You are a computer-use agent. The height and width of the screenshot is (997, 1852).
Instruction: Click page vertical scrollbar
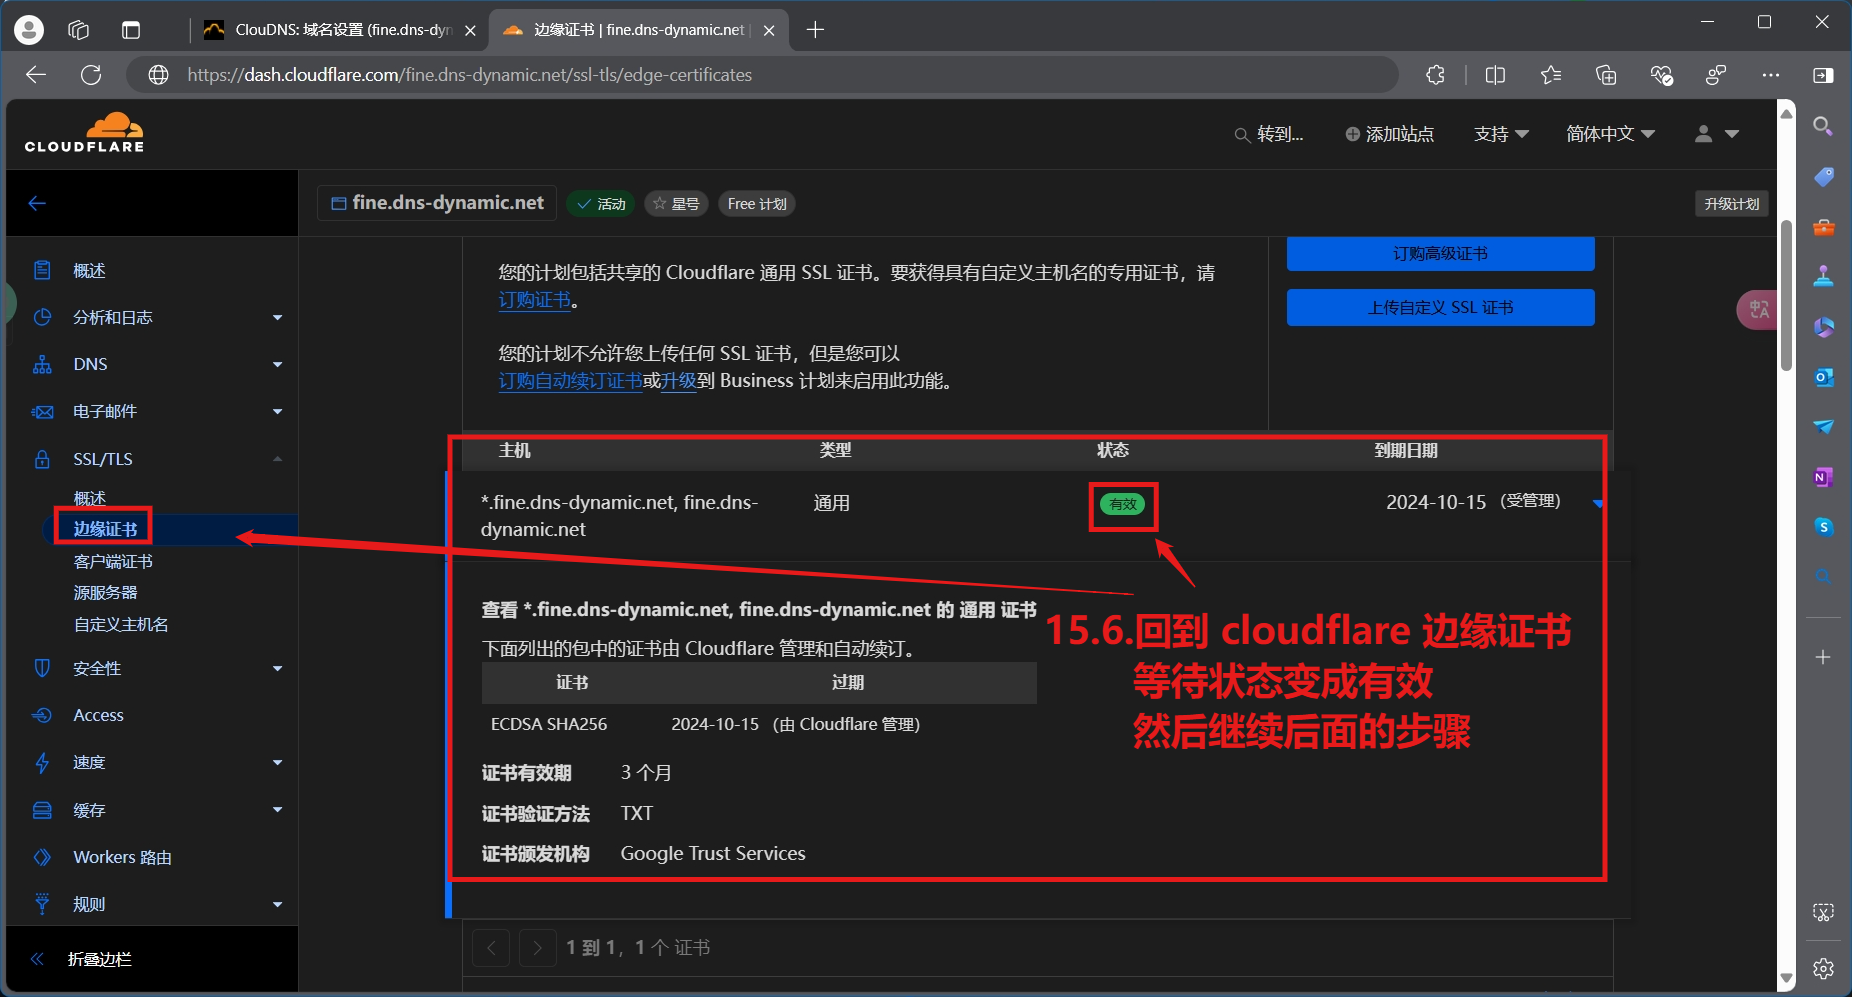pos(1786,295)
